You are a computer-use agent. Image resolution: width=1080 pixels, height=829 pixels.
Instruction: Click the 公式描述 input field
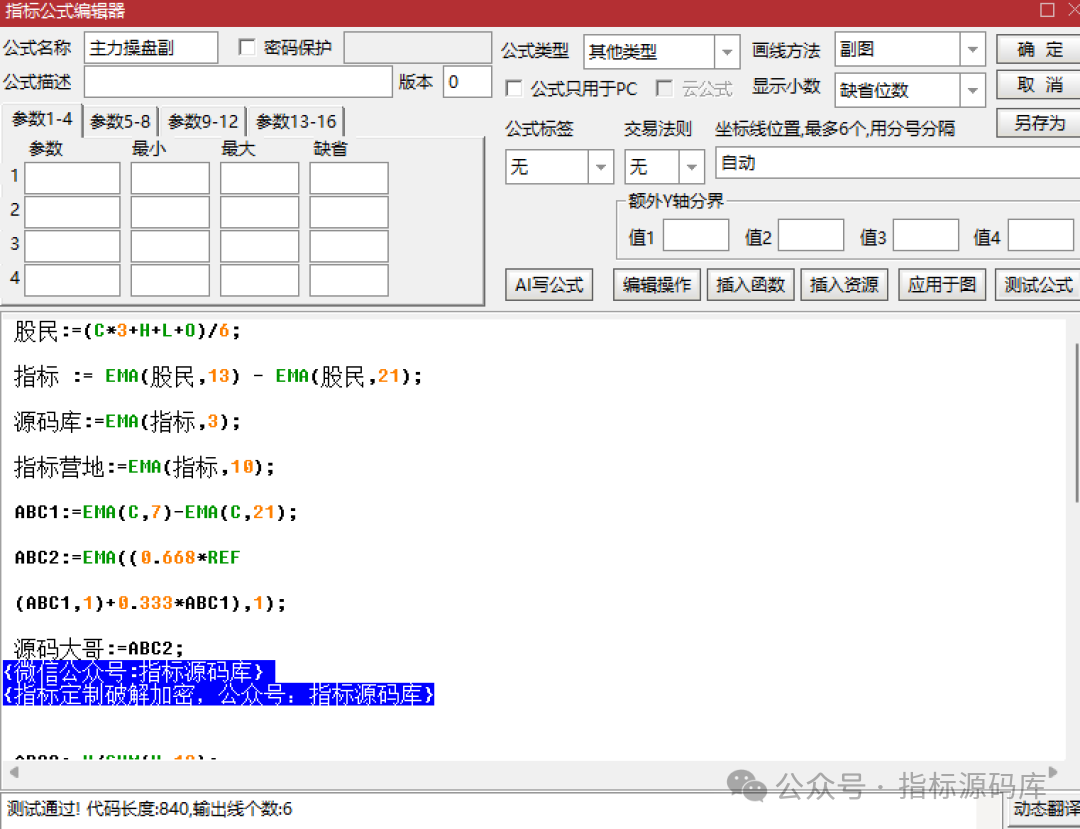pos(238,82)
